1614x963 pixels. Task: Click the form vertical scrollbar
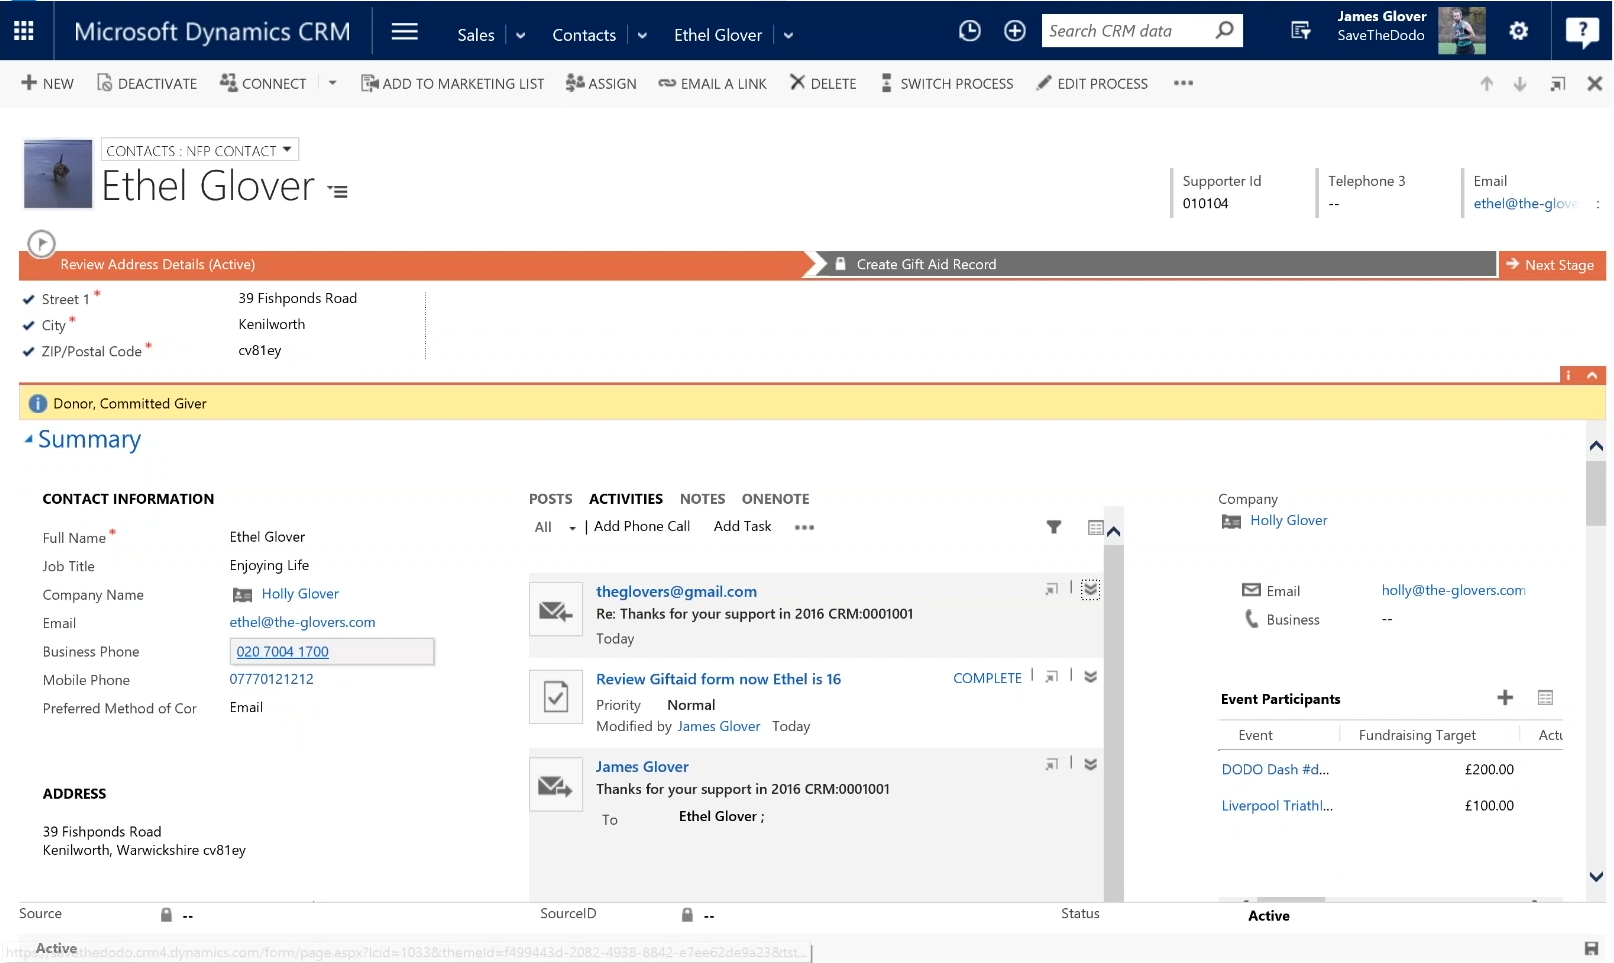[1595, 494]
